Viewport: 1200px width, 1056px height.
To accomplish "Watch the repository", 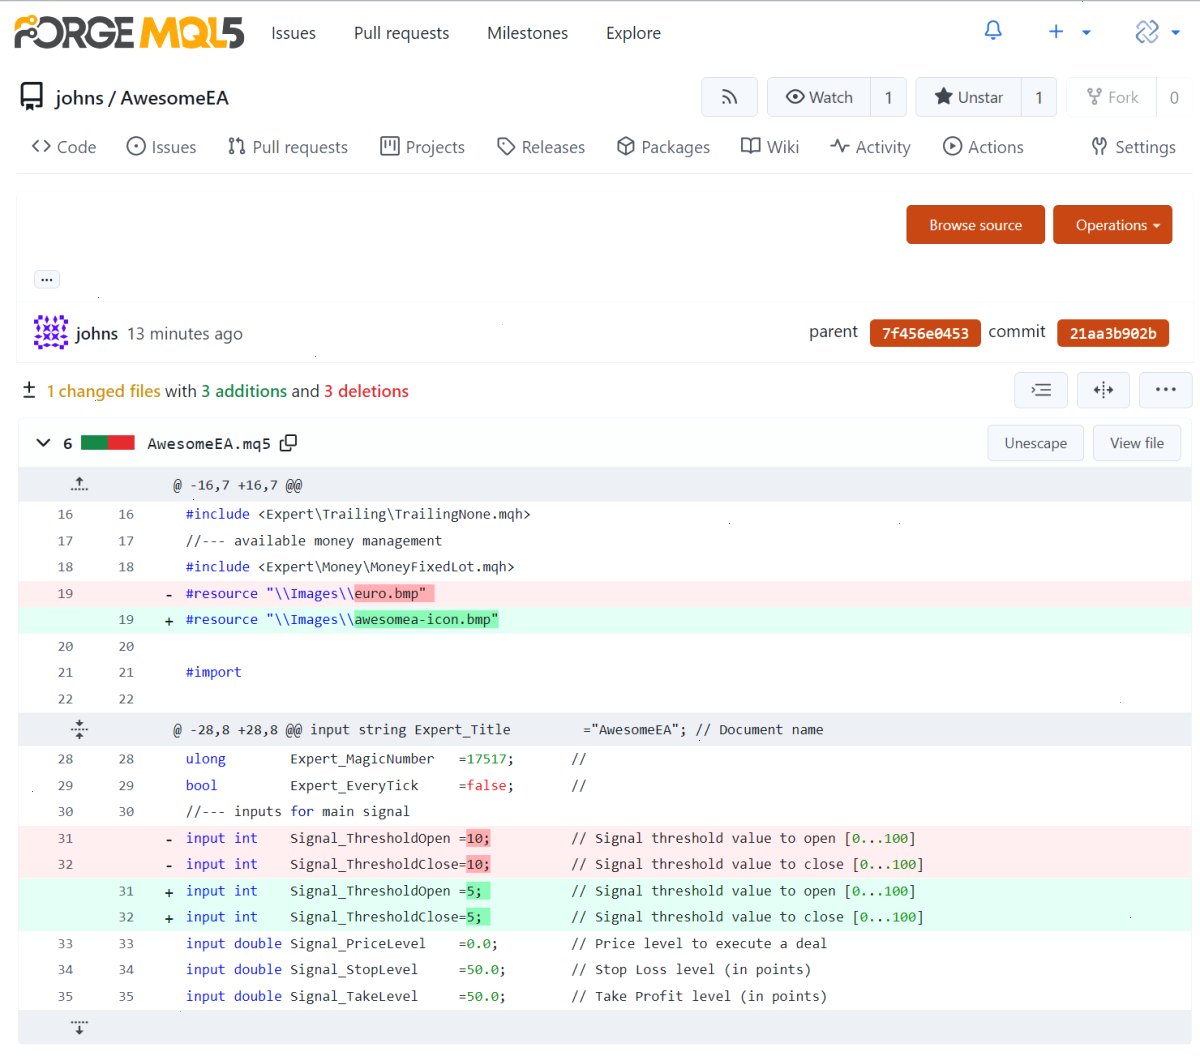I will point(819,97).
